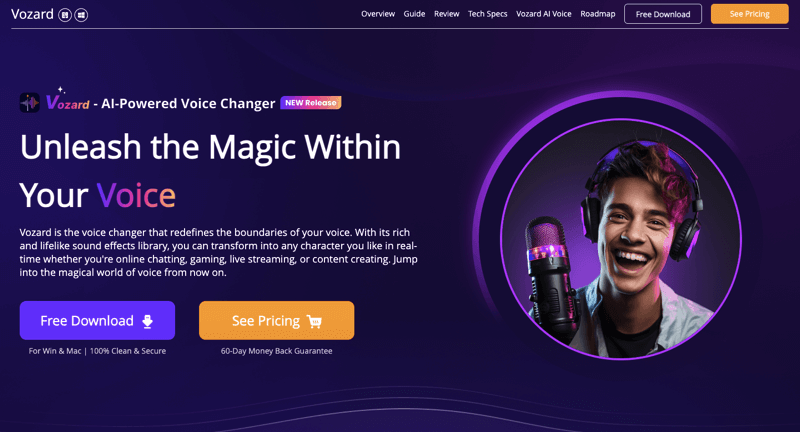Open the Review nav link

[446, 14]
